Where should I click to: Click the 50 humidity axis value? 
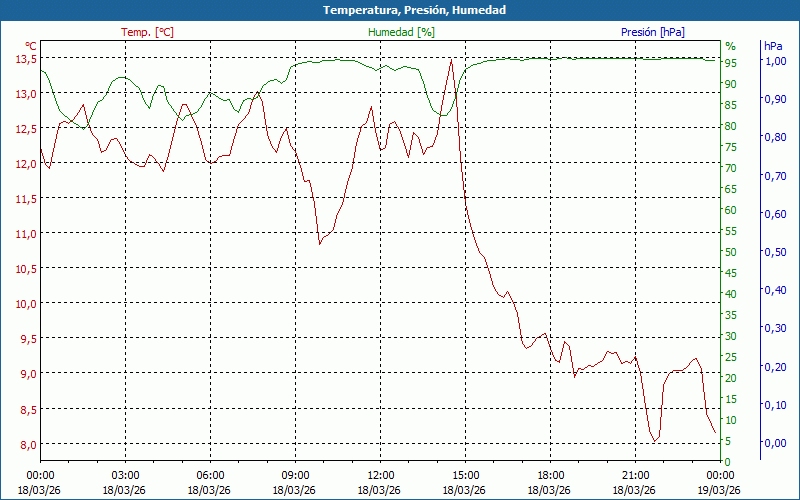[731, 252]
